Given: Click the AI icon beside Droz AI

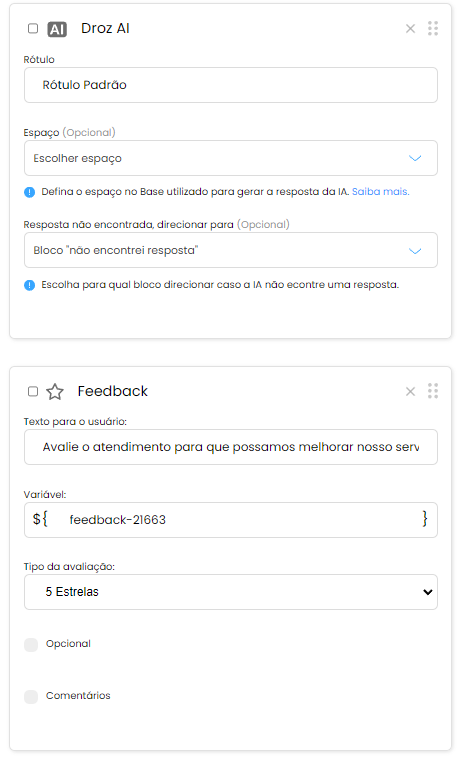Looking at the screenshot, I should click(x=57, y=30).
